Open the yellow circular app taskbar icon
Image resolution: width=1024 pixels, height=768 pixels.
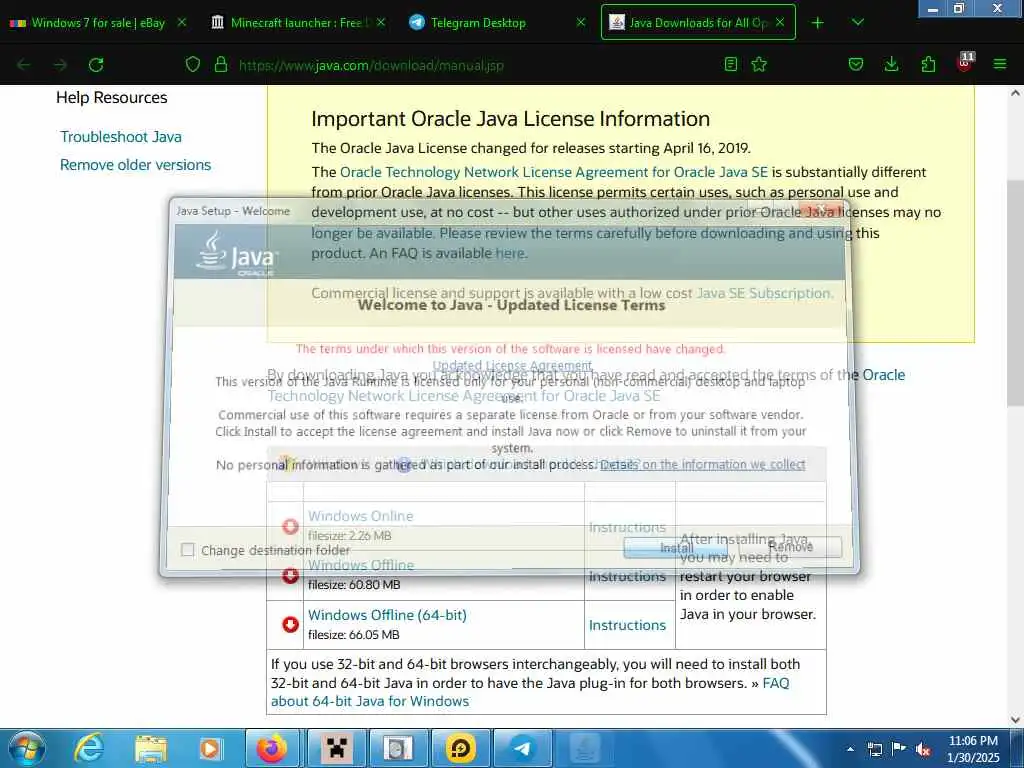point(460,748)
